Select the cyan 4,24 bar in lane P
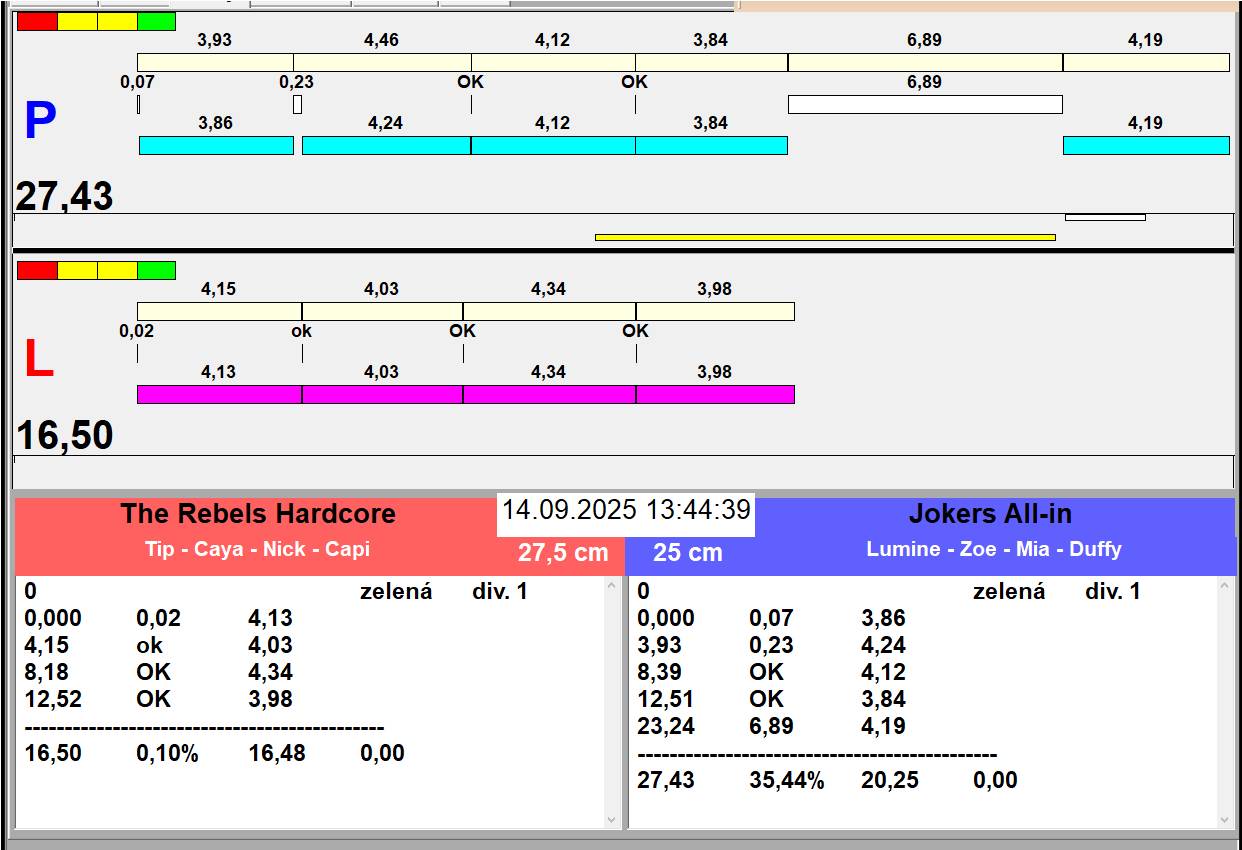The image size is (1242, 850). coord(386,146)
